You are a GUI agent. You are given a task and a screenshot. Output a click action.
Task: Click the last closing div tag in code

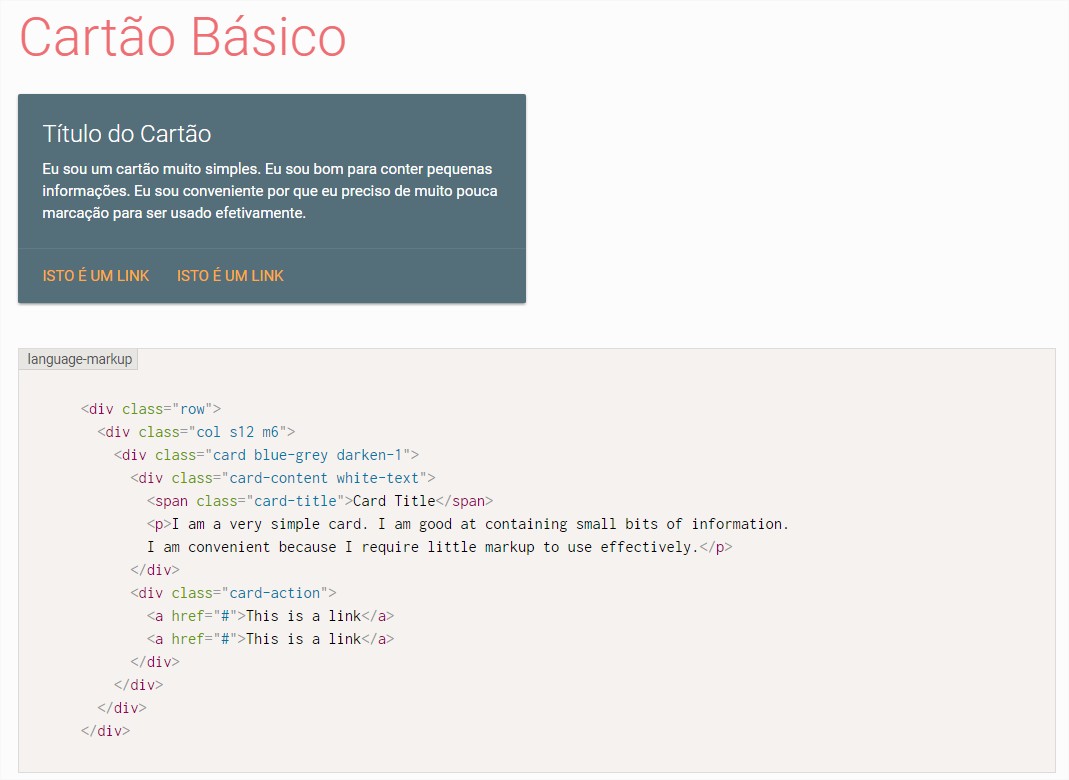pos(106,731)
